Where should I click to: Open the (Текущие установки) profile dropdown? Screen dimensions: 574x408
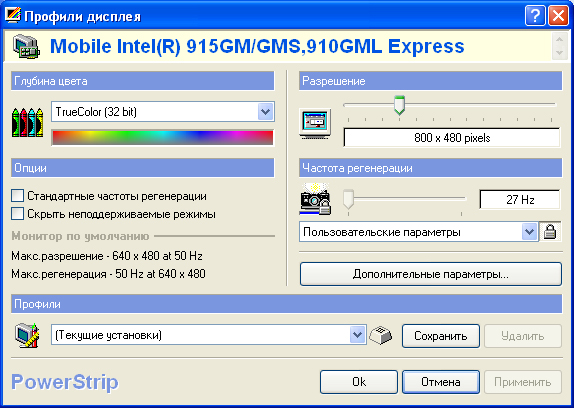click(x=357, y=334)
